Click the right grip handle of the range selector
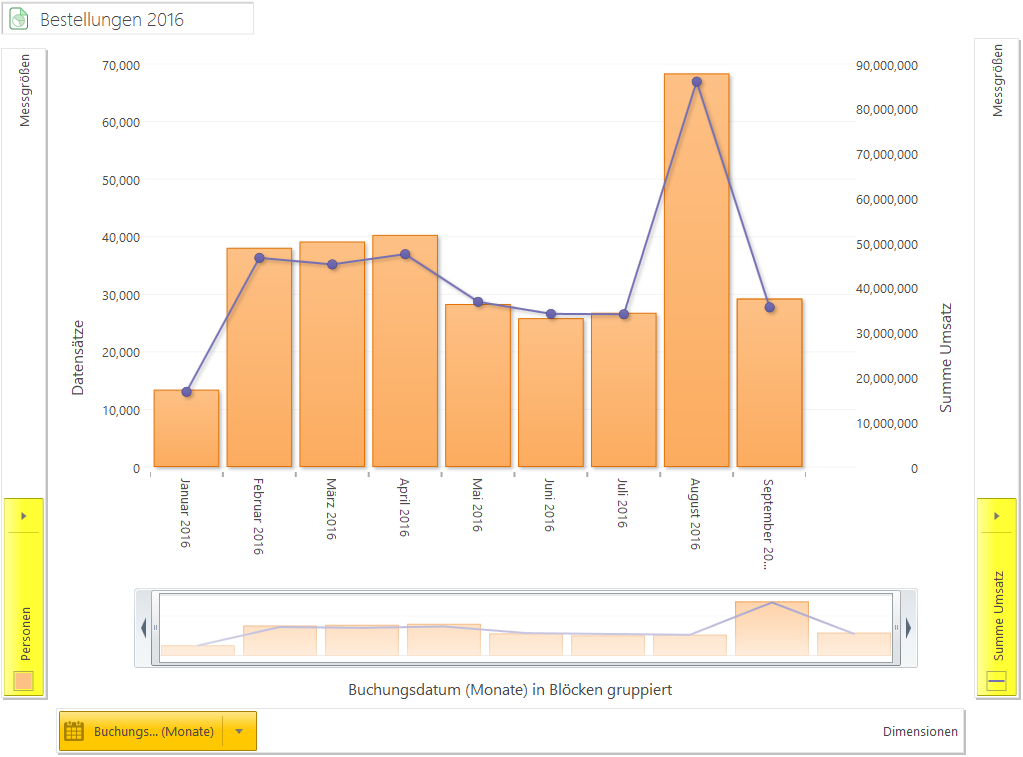The height and width of the screenshot is (757, 1023). click(x=896, y=628)
